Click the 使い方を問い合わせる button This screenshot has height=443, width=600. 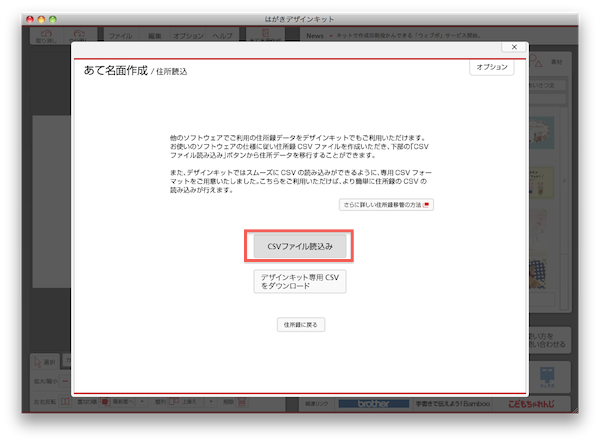[549, 340]
